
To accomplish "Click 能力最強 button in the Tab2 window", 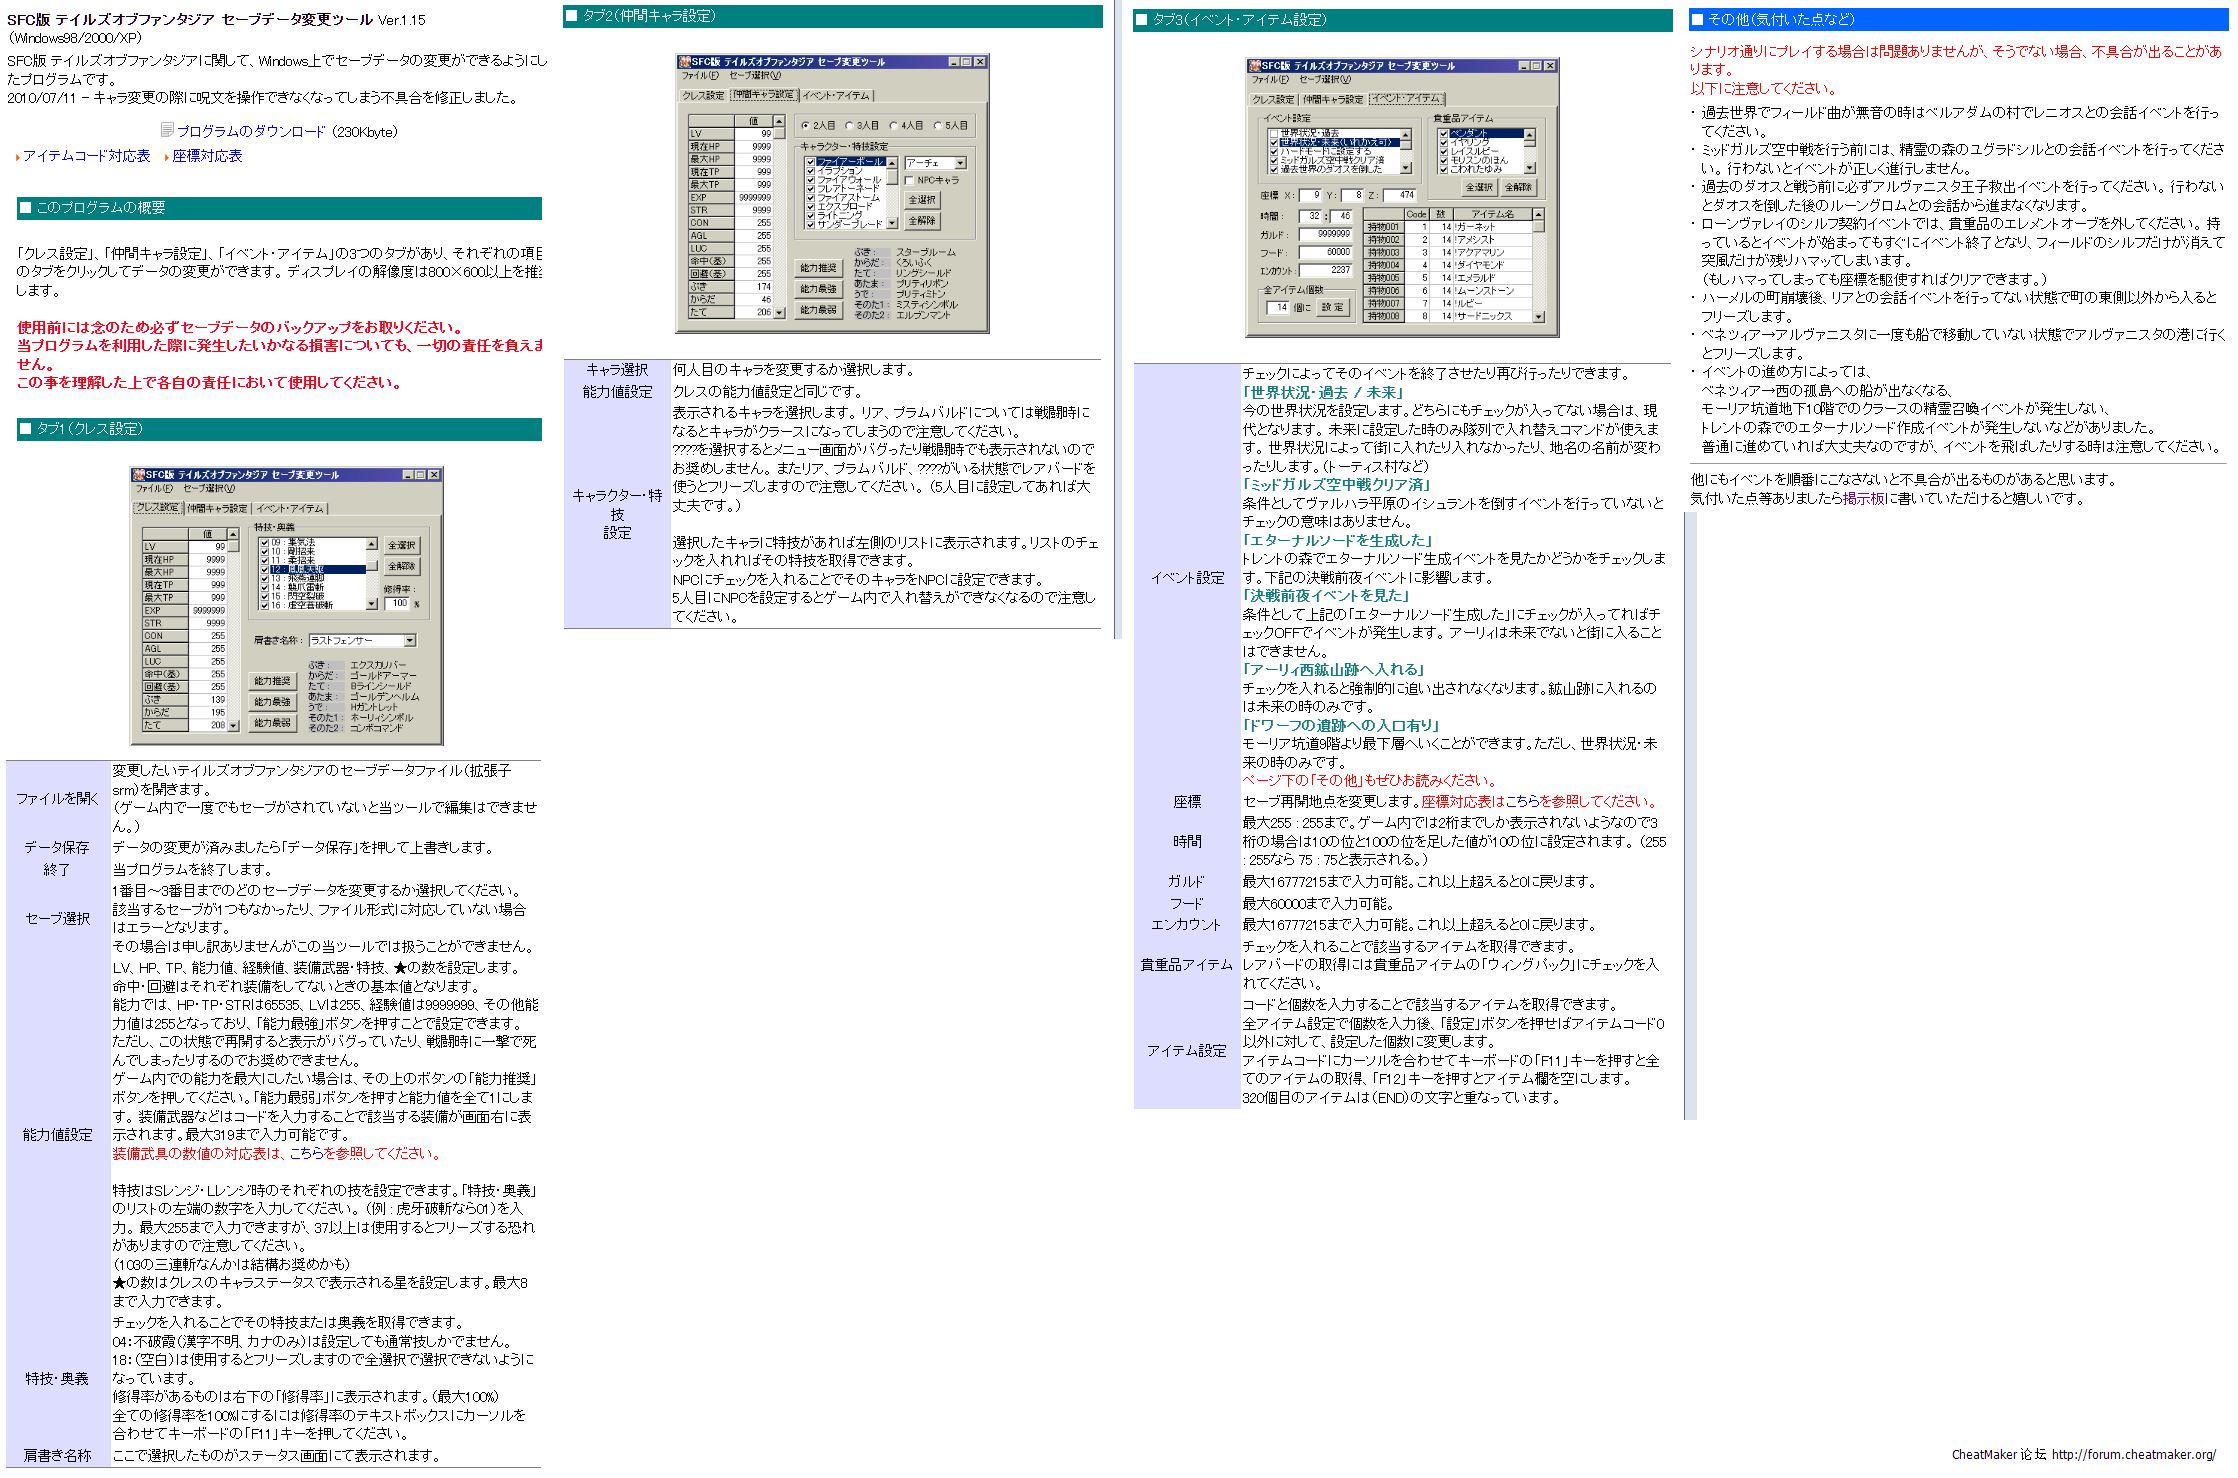I will [819, 289].
